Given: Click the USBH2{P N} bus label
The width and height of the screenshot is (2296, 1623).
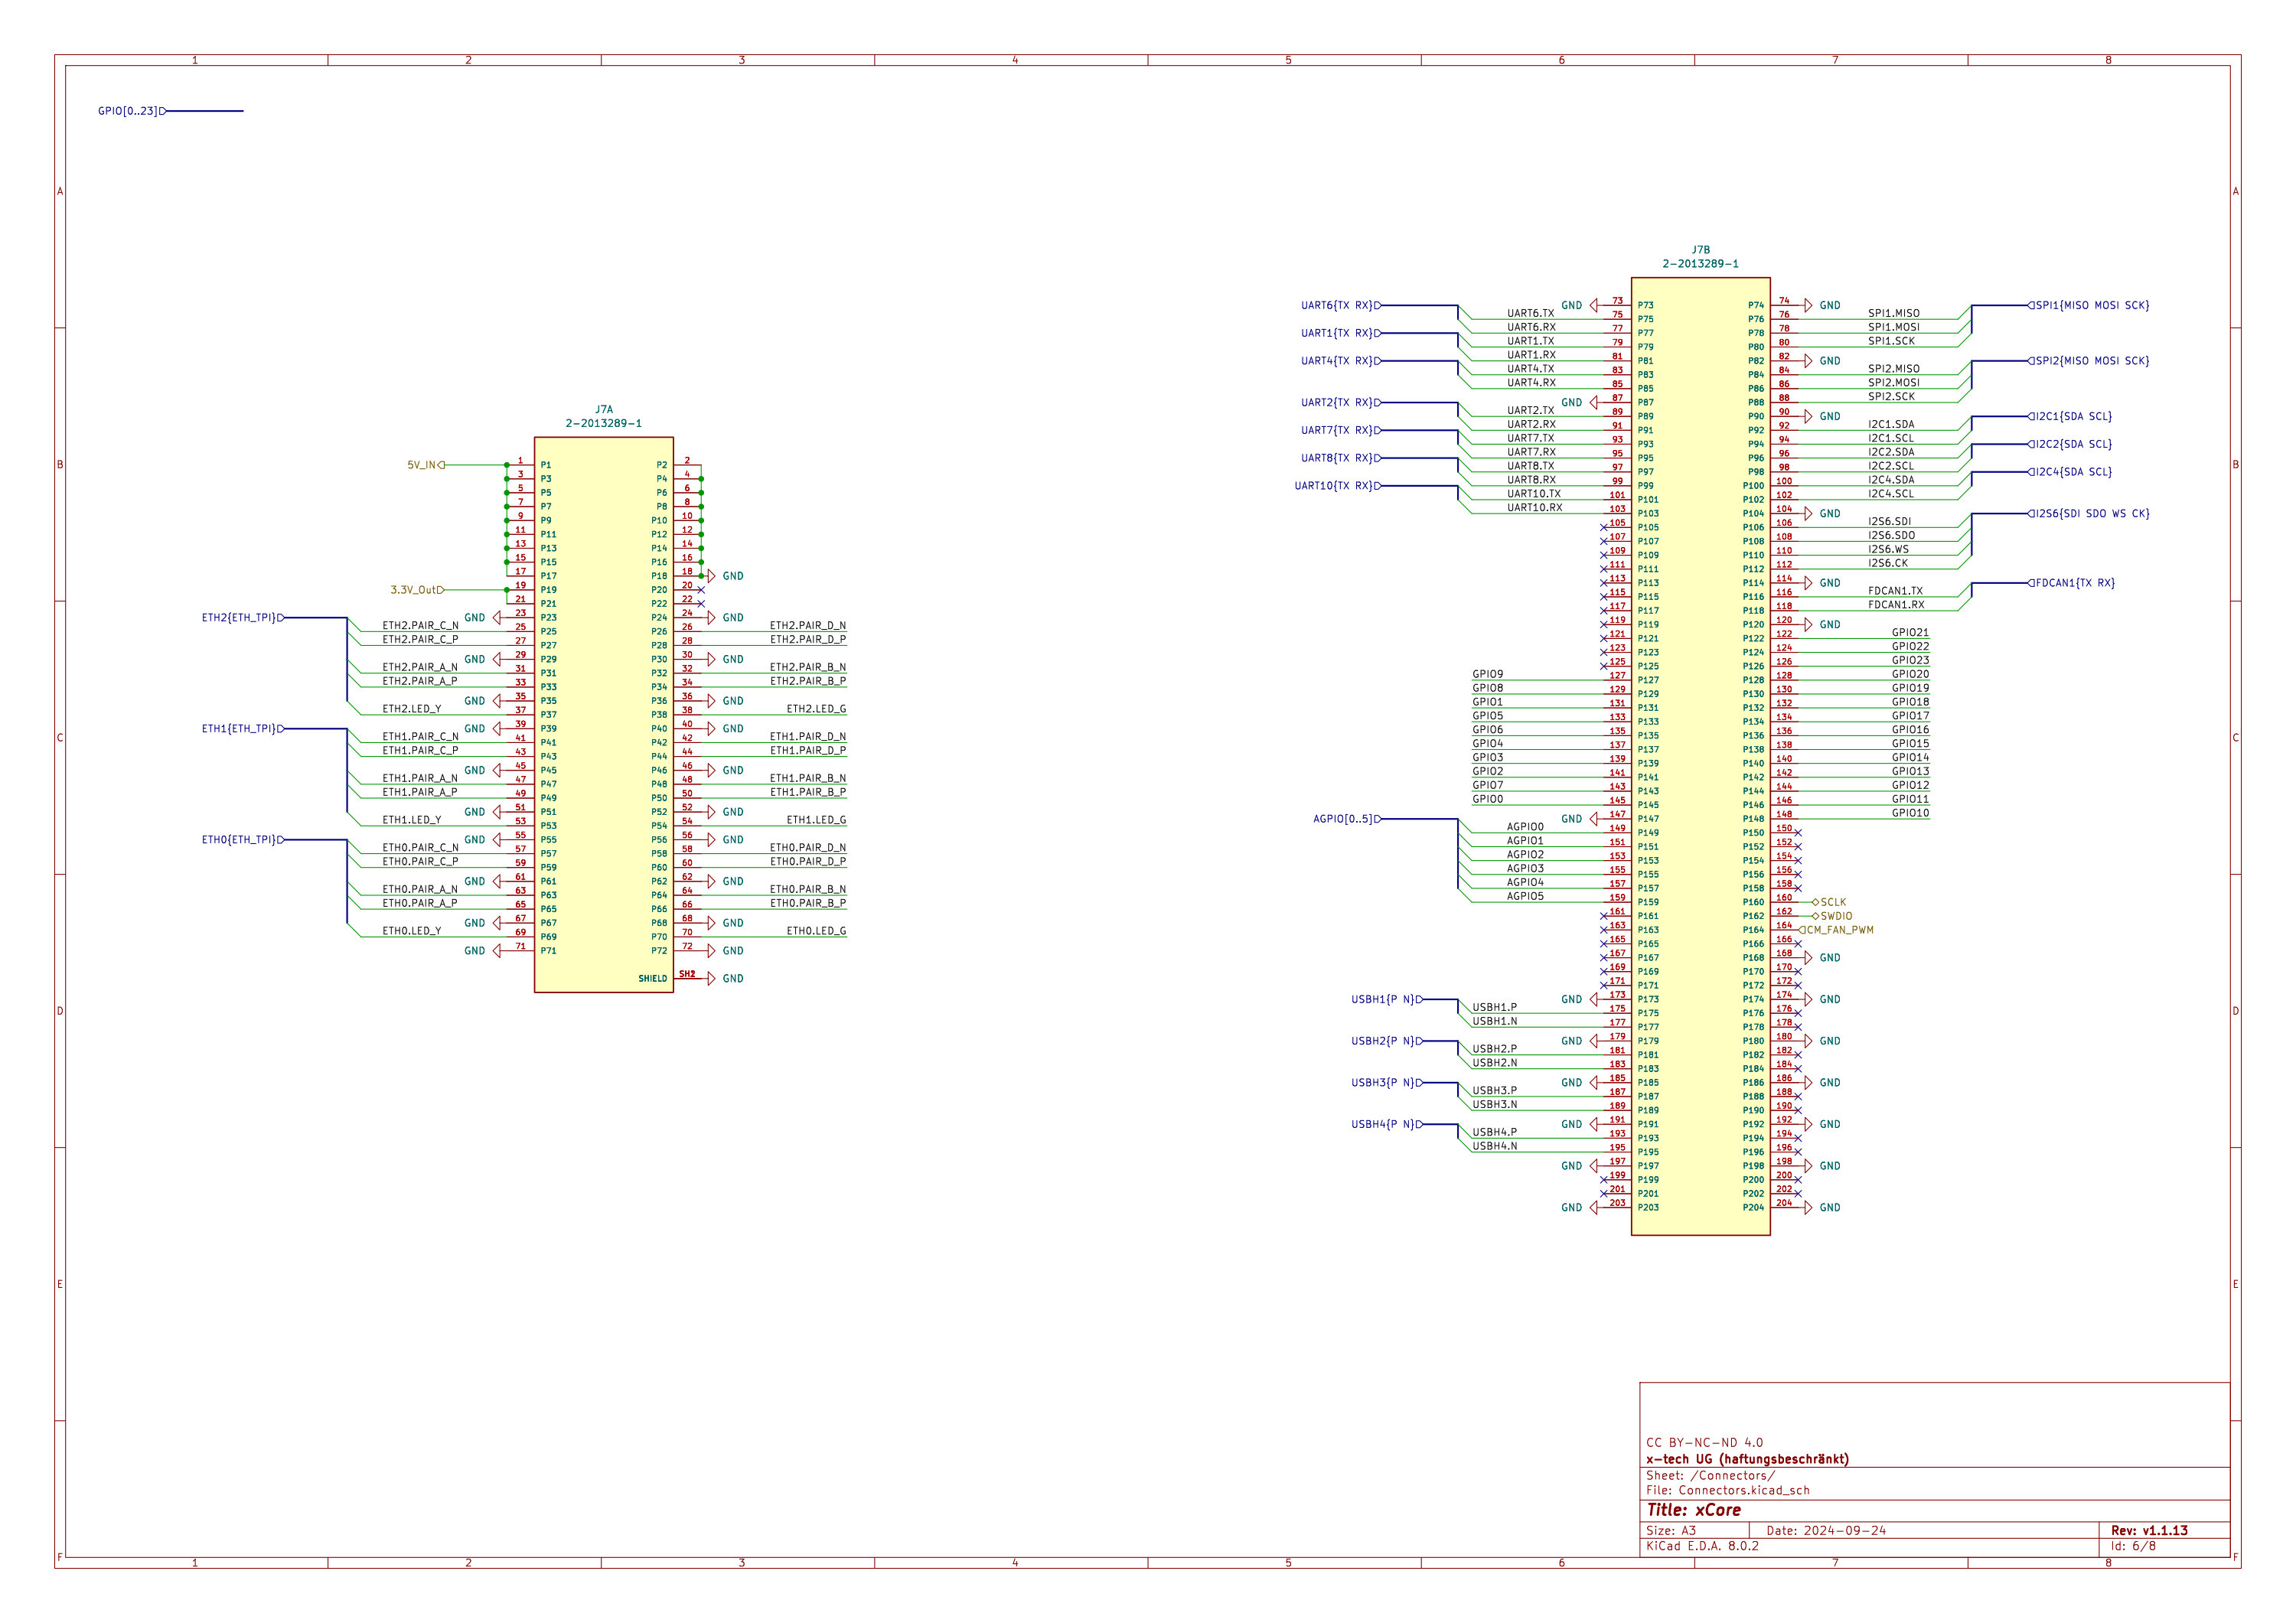Looking at the screenshot, I should tap(1387, 1041).
